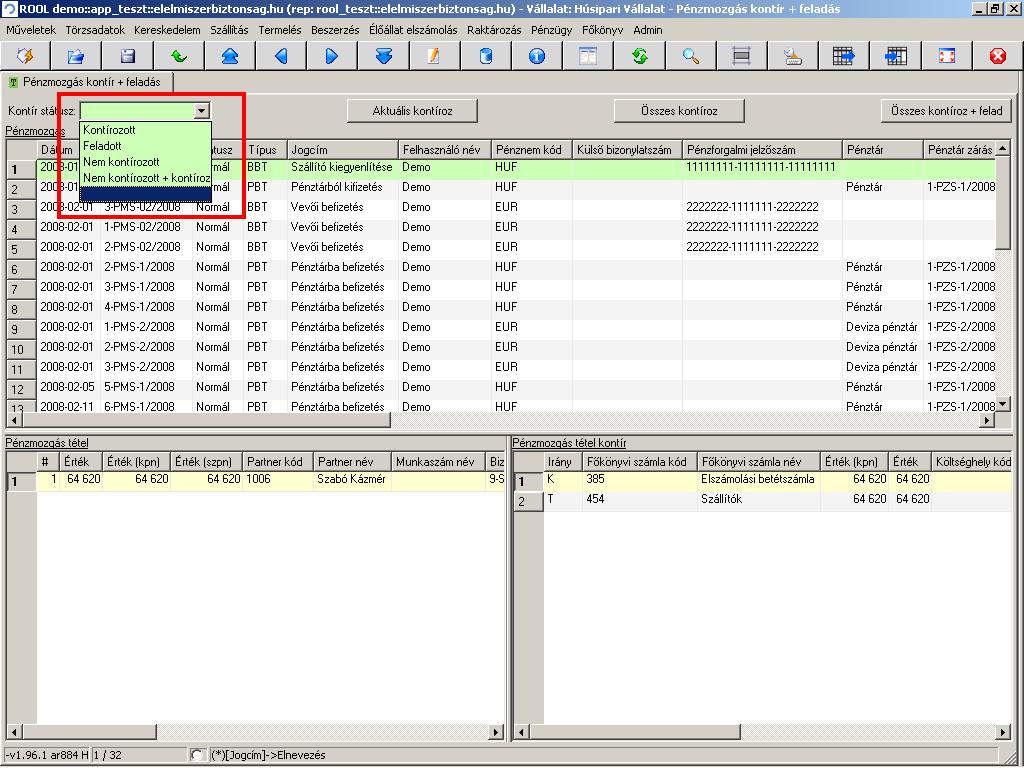Click the Szállítók account name cell
The height and width of the screenshot is (768, 1024).
[x=758, y=499]
